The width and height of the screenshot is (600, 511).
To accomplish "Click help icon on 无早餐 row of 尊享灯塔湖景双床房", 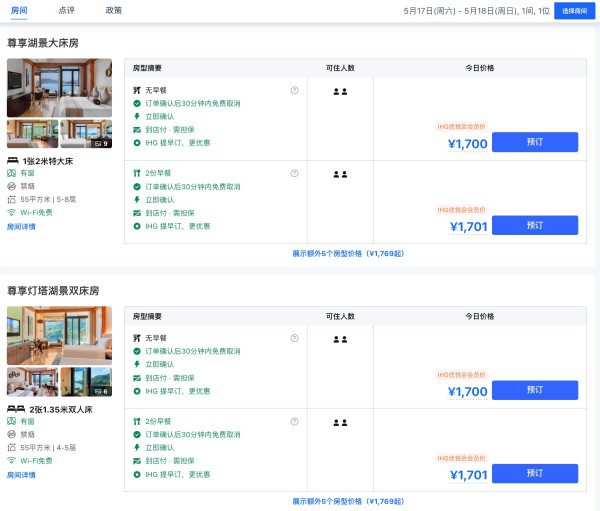I will click(294, 338).
